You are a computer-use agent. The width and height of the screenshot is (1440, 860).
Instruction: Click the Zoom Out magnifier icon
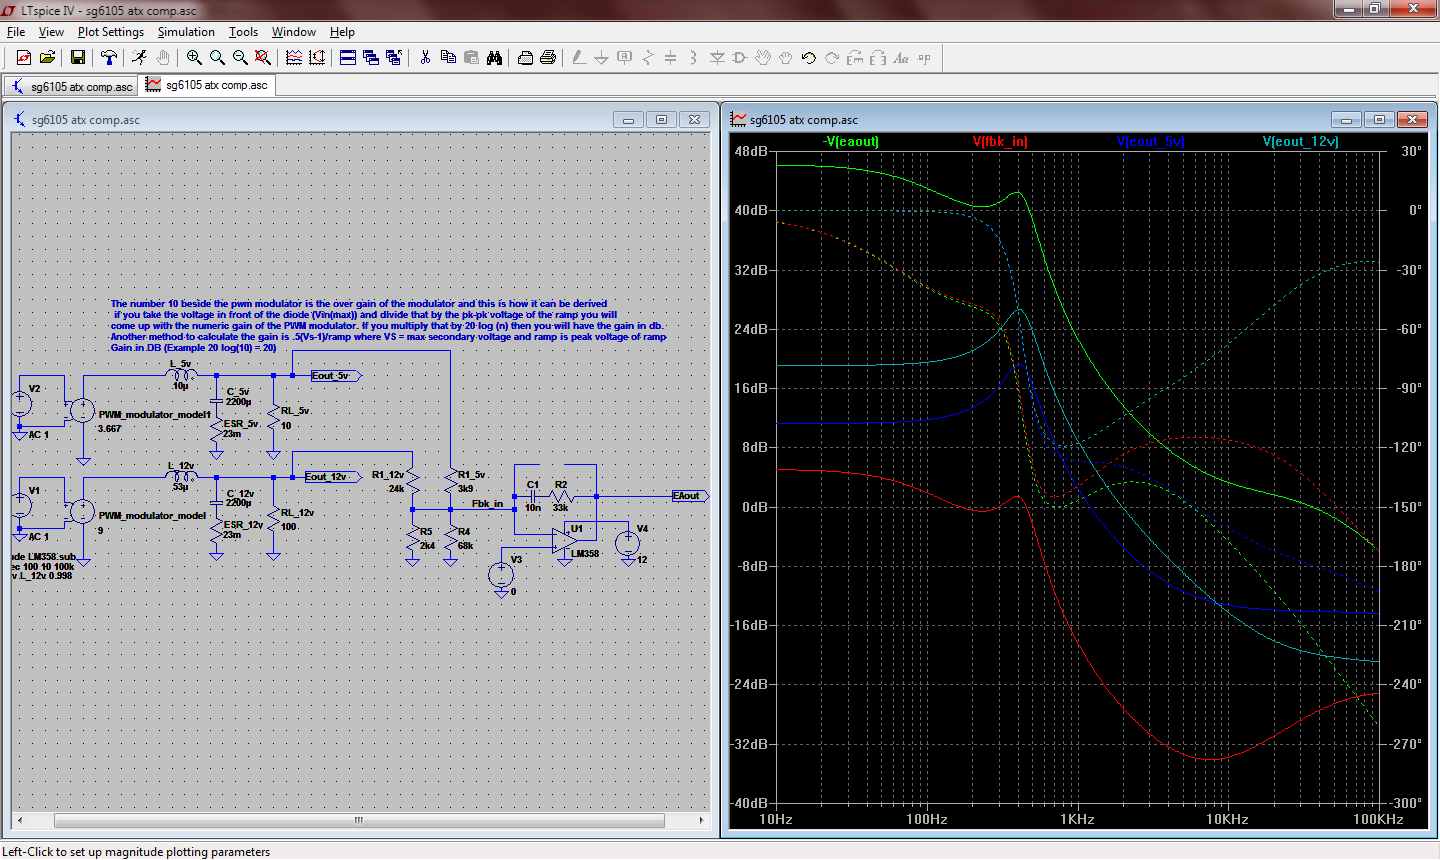point(240,58)
